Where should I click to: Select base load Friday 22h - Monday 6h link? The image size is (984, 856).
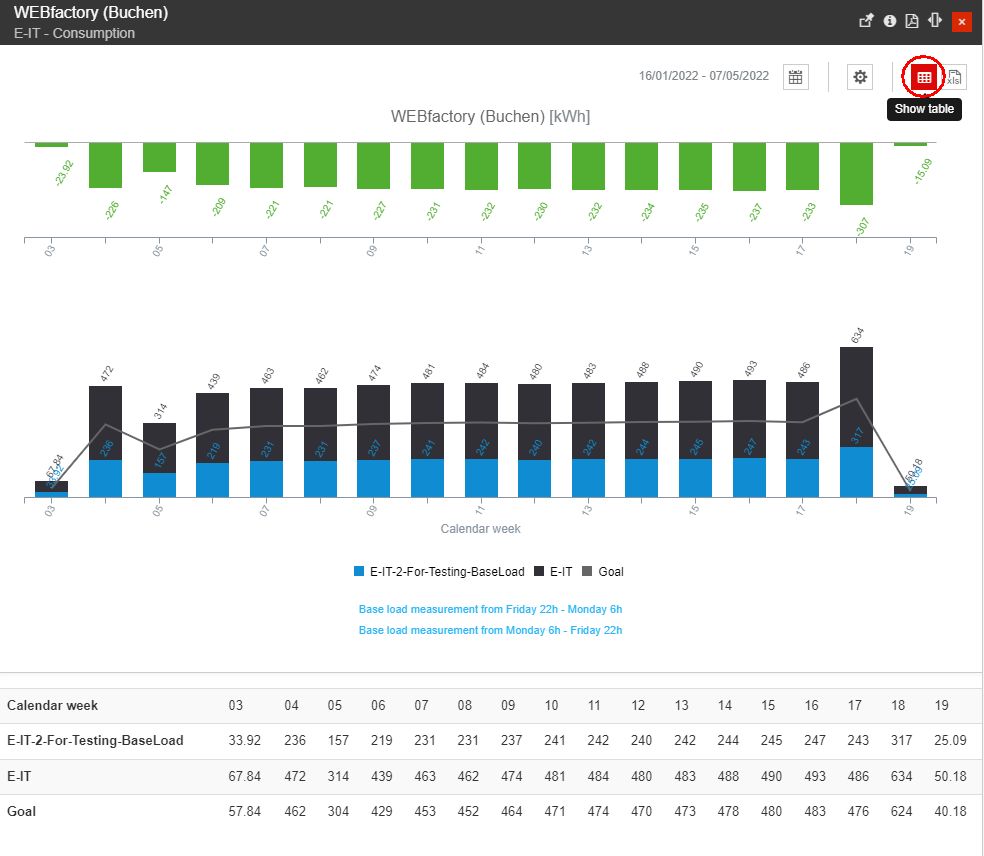490,609
